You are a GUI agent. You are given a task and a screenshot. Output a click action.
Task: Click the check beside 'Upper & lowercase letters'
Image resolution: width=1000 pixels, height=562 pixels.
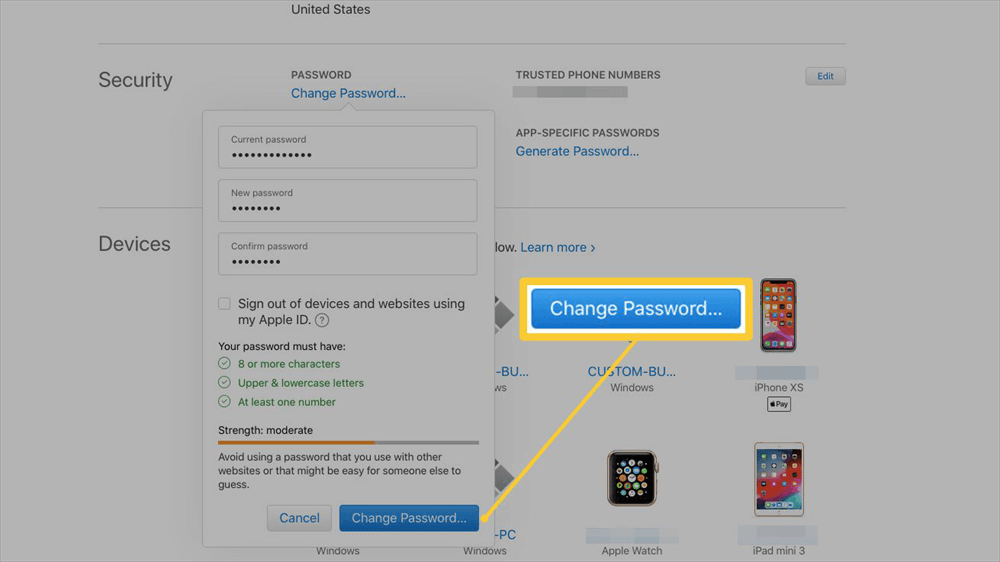(225, 383)
